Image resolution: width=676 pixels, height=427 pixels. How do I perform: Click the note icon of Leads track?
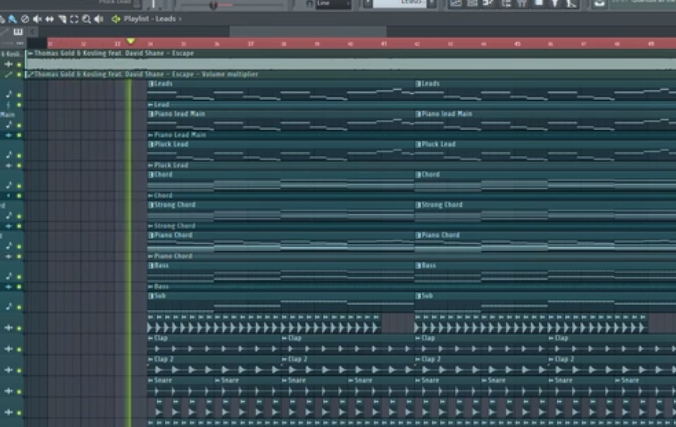9,94
